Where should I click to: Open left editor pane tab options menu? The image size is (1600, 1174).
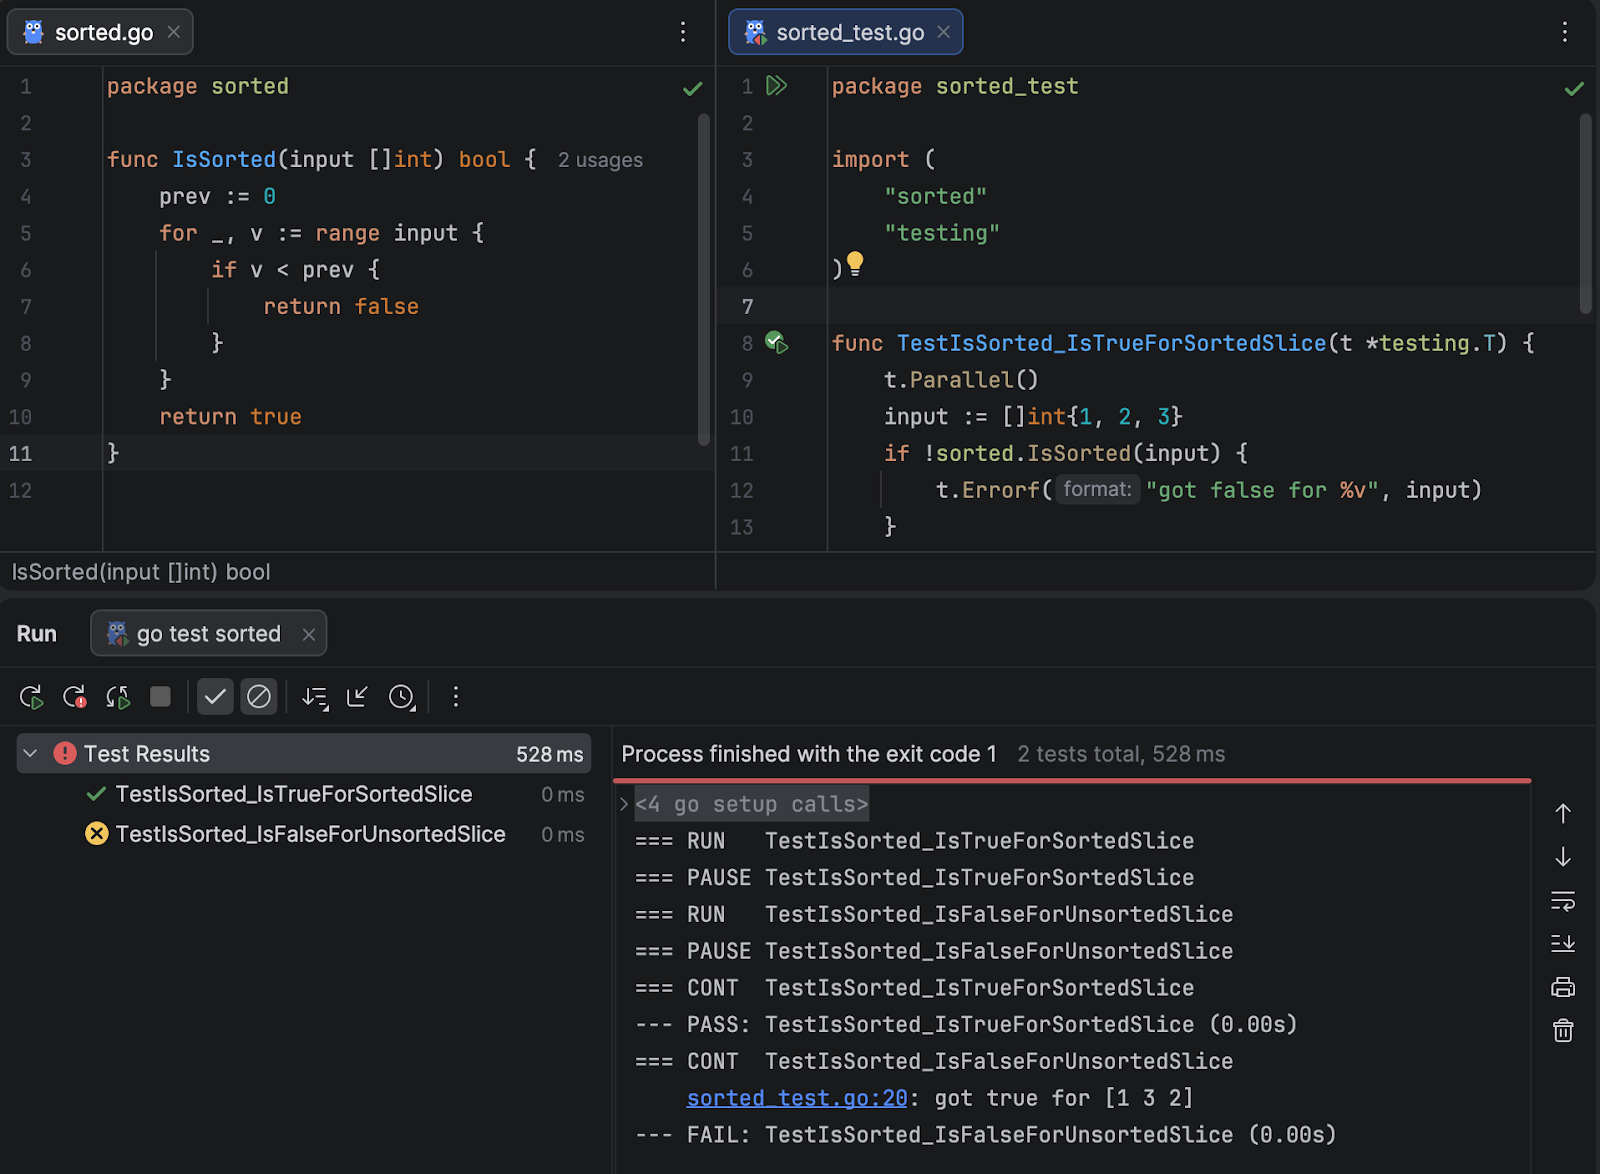[683, 32]
